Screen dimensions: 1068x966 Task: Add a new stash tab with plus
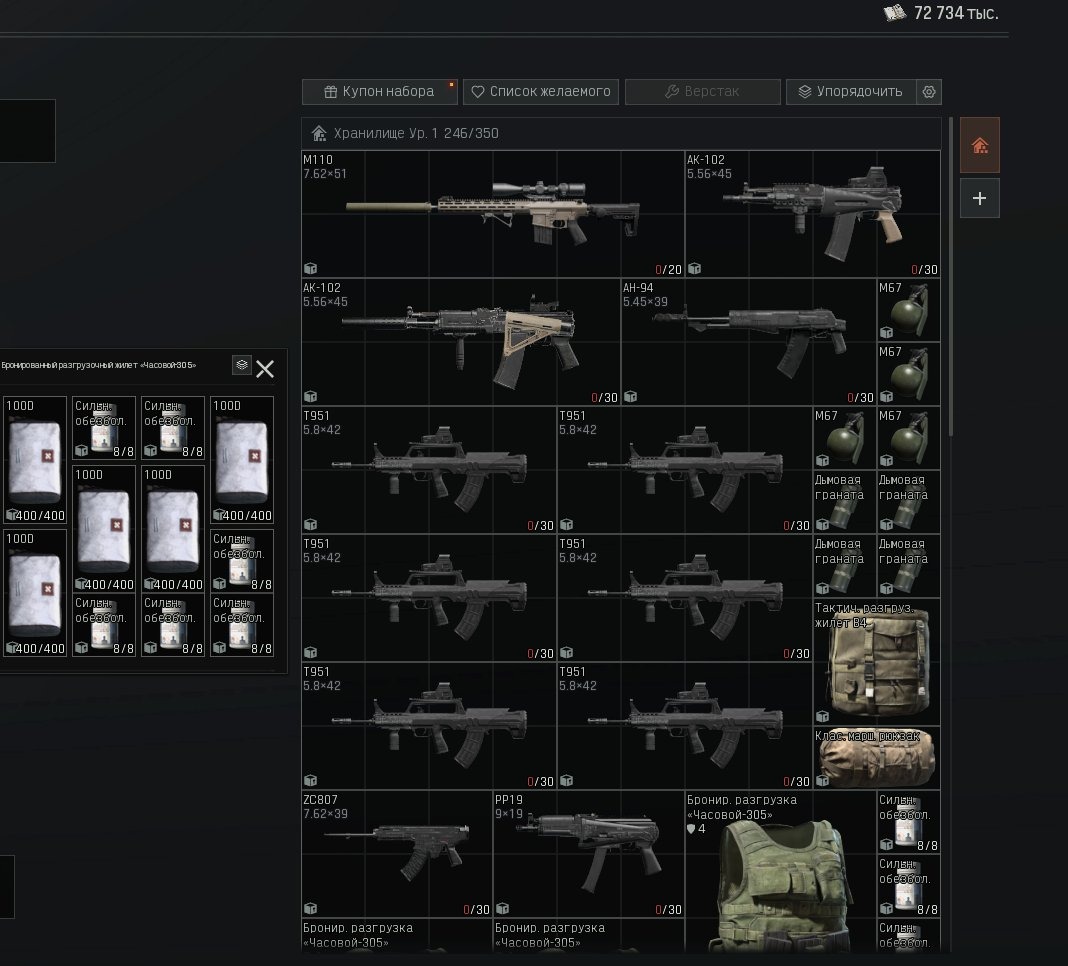(979, 198)
